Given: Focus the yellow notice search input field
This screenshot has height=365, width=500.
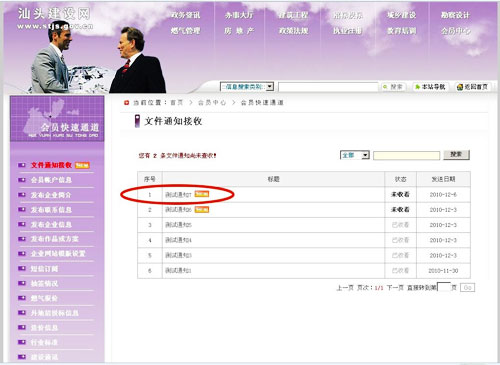Looking at the screenshot, I should coord(406,155).
